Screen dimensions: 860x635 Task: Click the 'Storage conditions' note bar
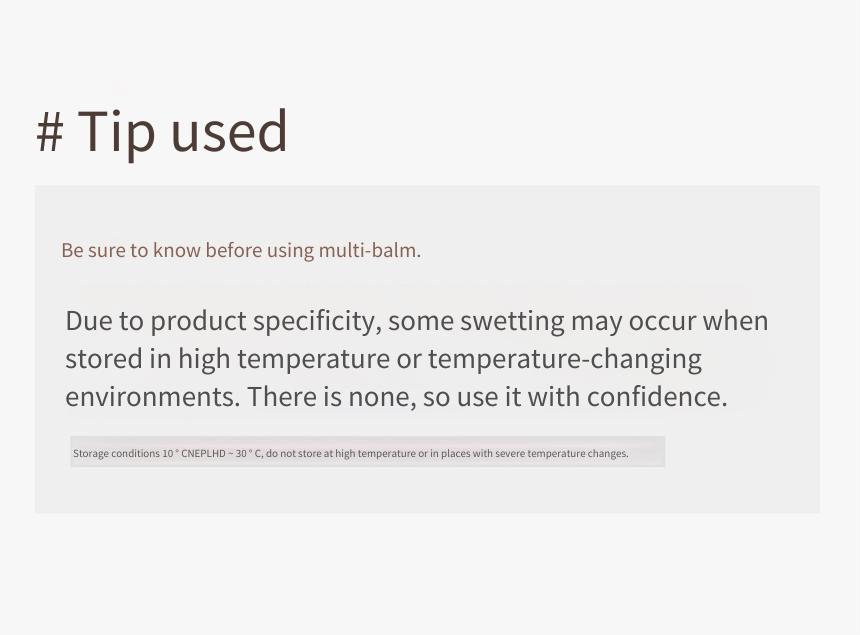(x=367, y=452)
